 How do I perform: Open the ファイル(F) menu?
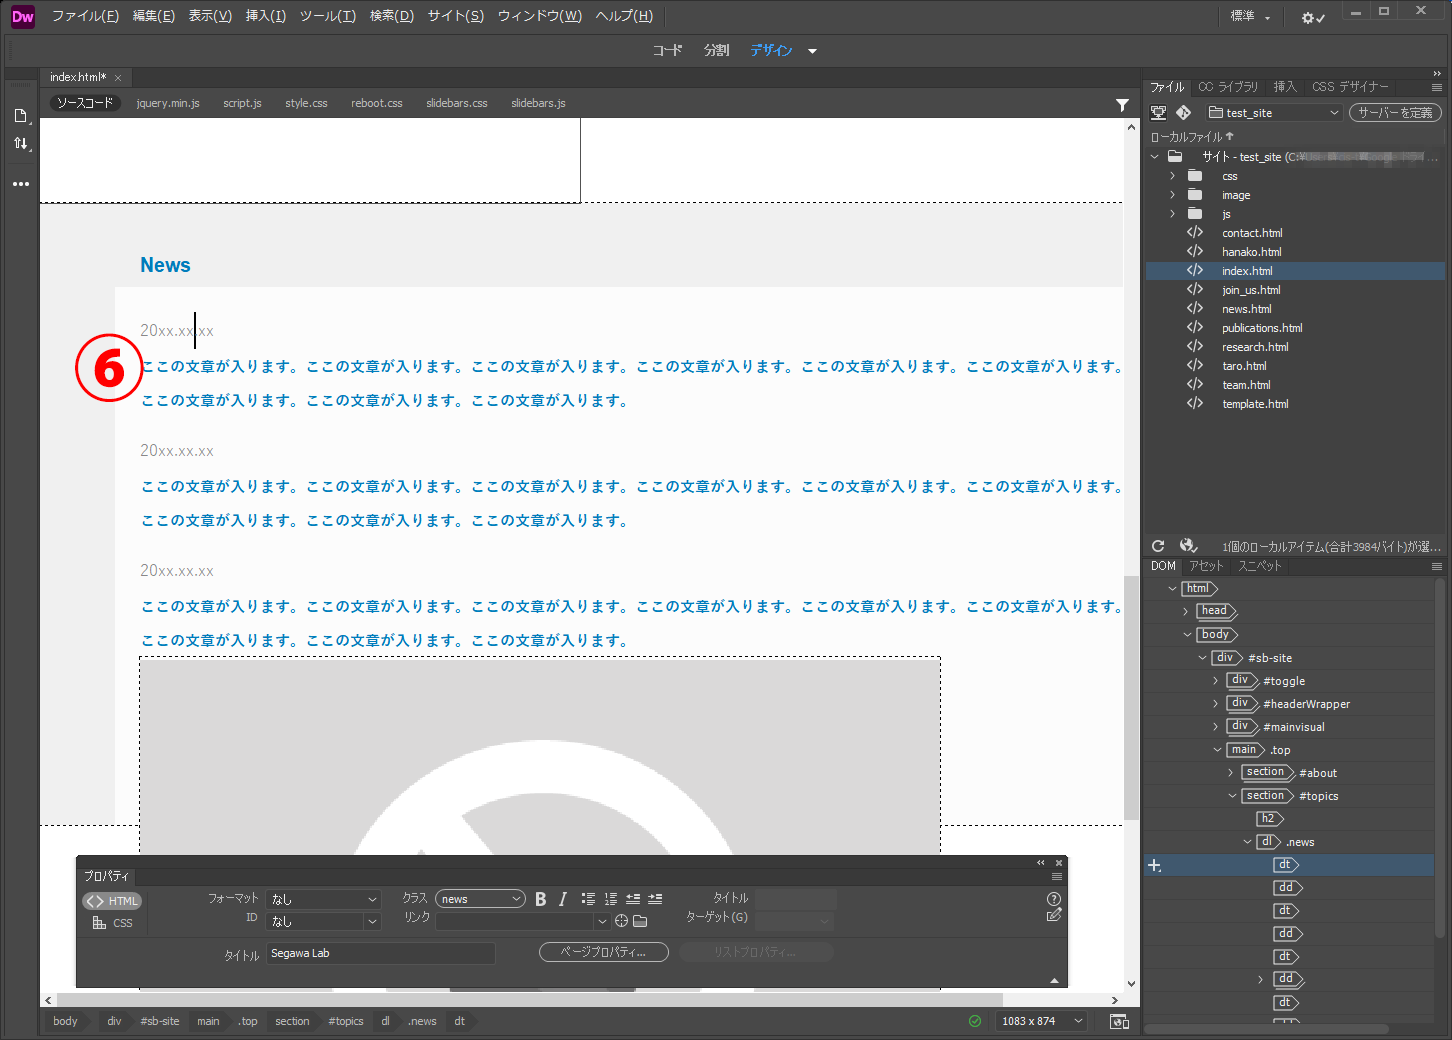[x=85, y=16]
